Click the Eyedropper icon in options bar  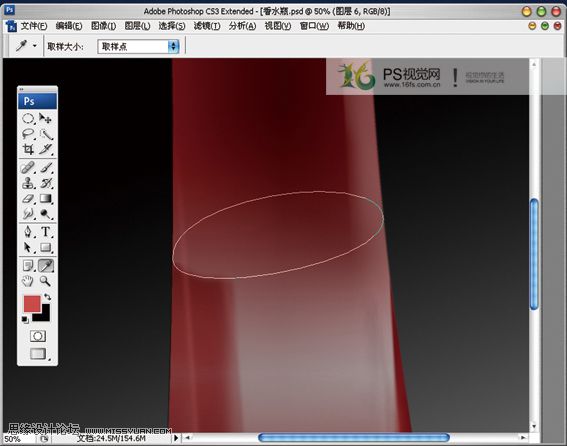click(x=22, y=46)
